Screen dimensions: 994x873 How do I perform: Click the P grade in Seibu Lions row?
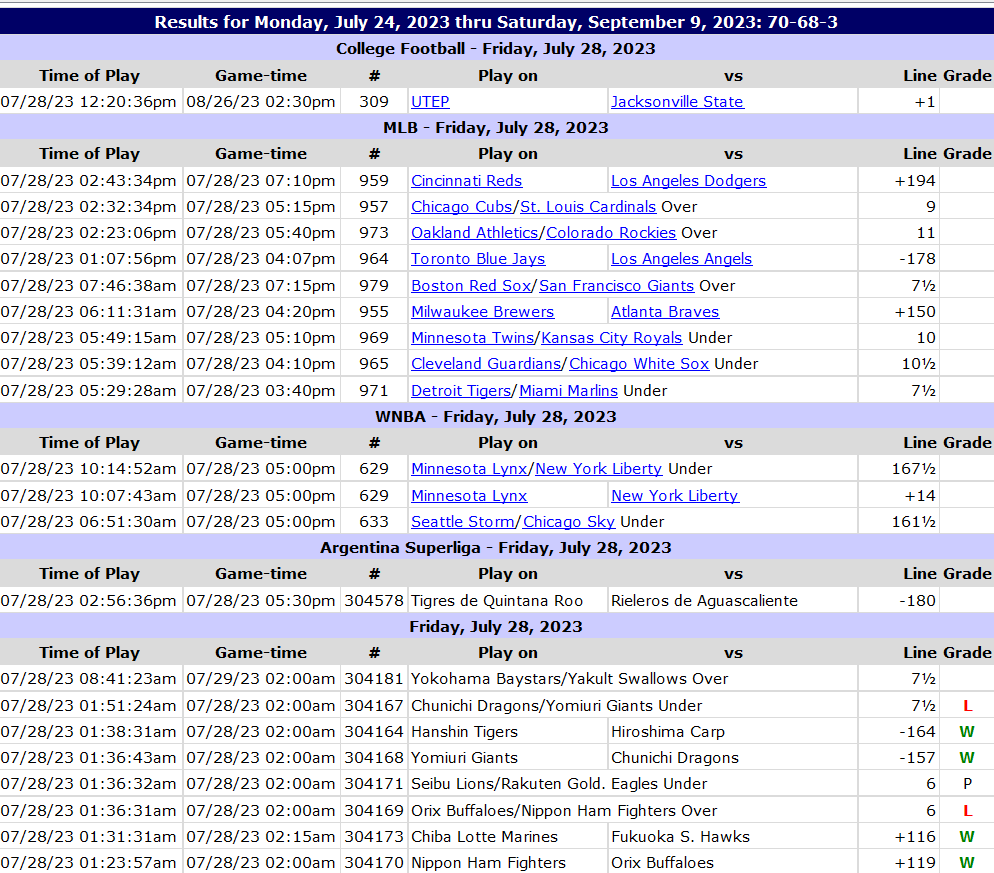click(967, 784)
